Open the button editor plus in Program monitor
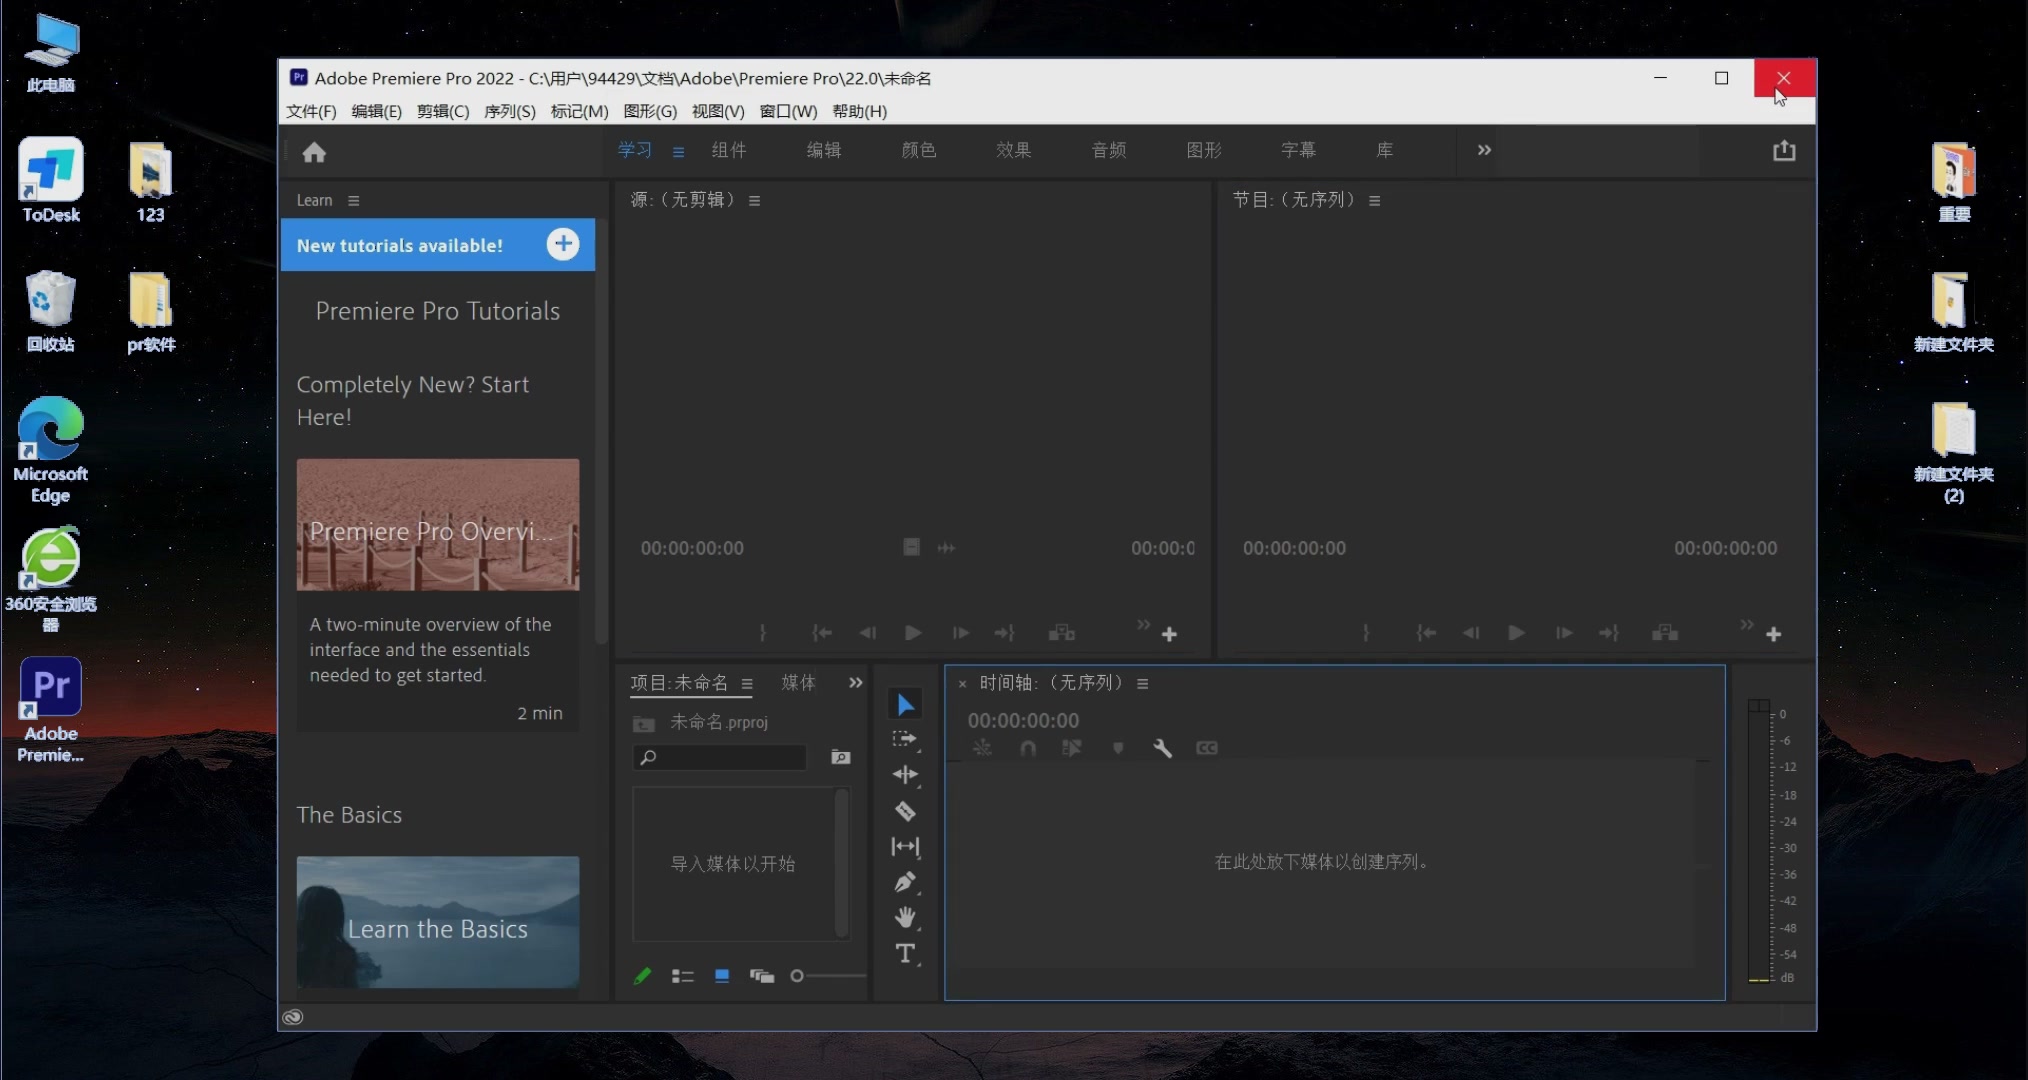The width and height of the screenshot is (2028, 1080). 1773,634
